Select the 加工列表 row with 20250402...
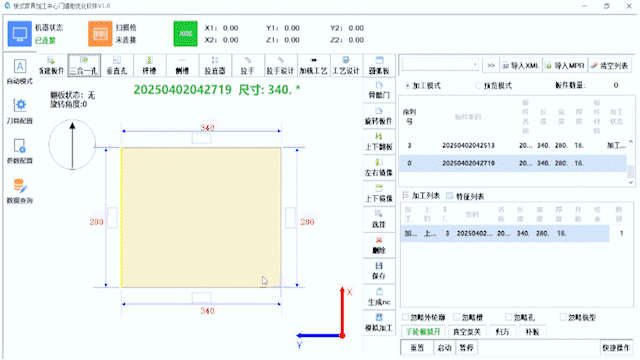The image size is (640, 360). point(505,233)
